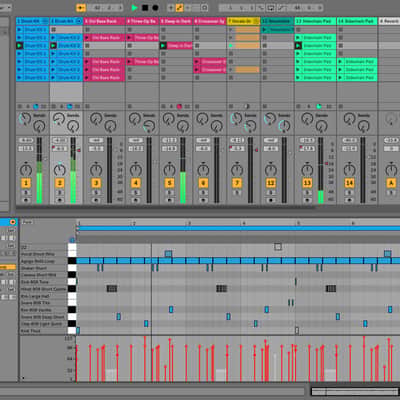Toggle track 7 activator button
Screen dimensions: 400x400
click(237, 183)
